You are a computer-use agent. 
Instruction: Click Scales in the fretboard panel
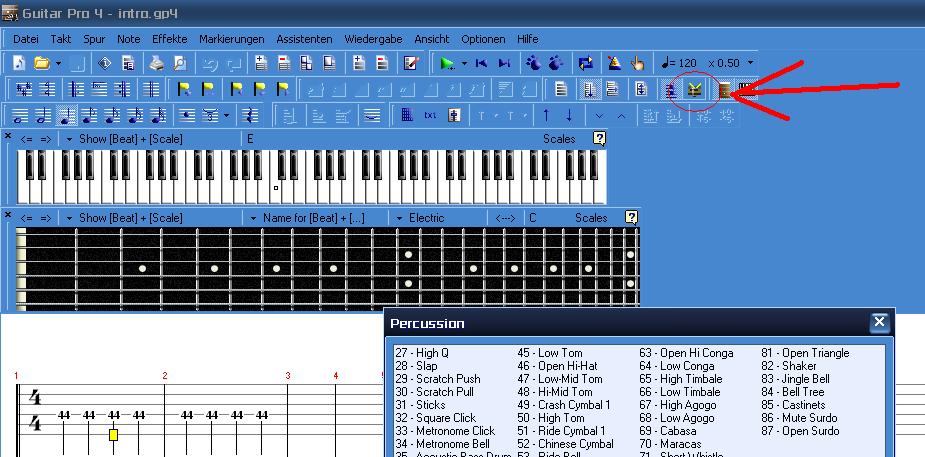point(591,218)
